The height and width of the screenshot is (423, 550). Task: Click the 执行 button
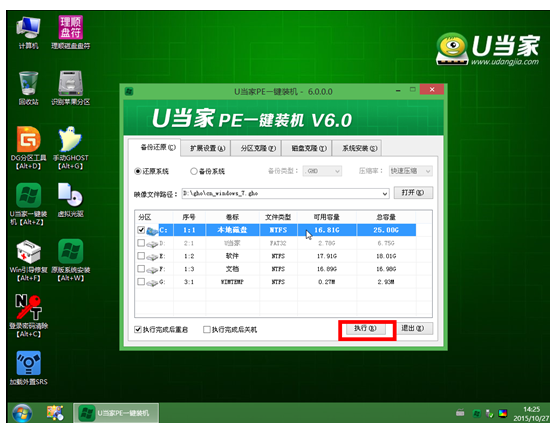click(x=365, y=329)
